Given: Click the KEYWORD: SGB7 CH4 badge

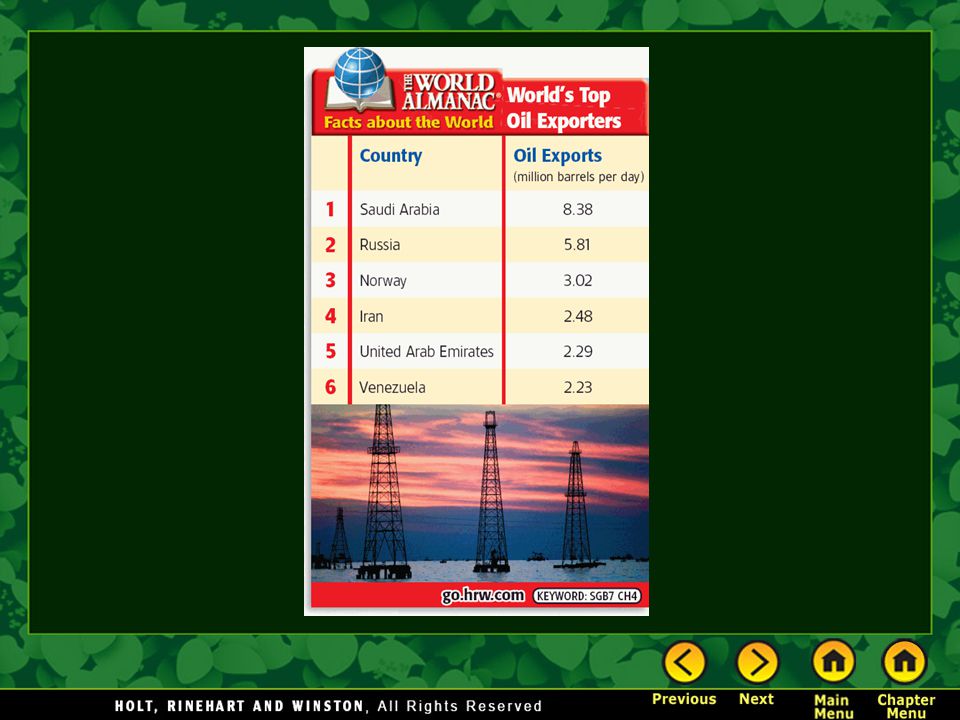Looking at the screenshot, I should pyautogui.click(x=587, y=596).
